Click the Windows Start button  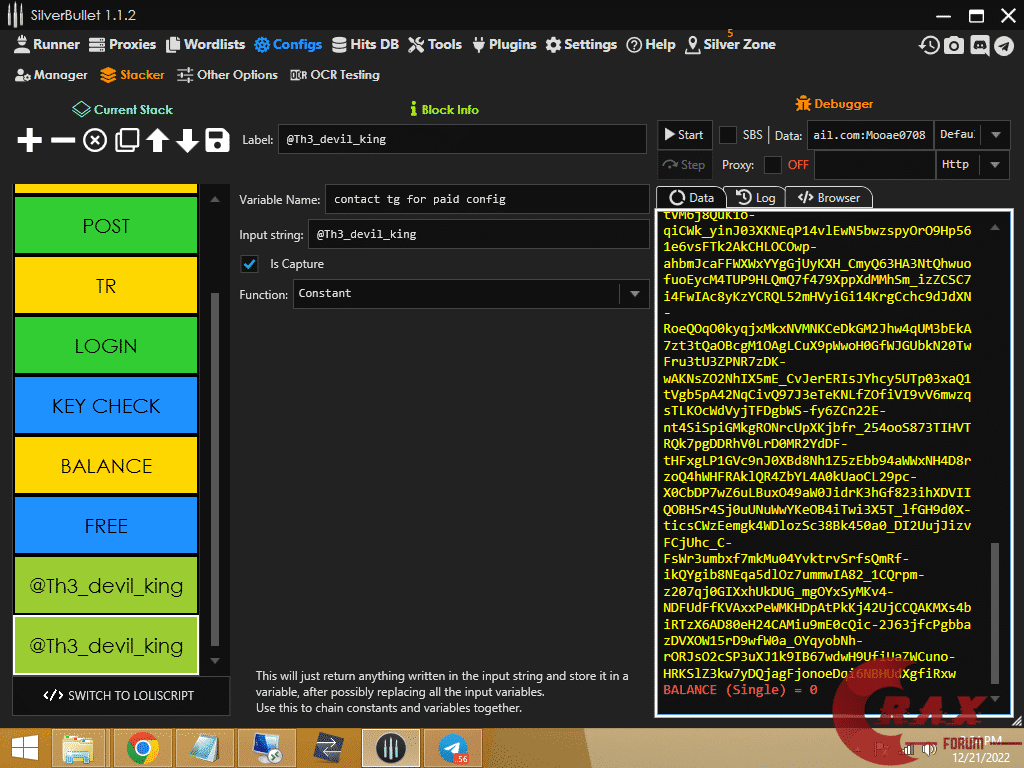click(24, 748)
